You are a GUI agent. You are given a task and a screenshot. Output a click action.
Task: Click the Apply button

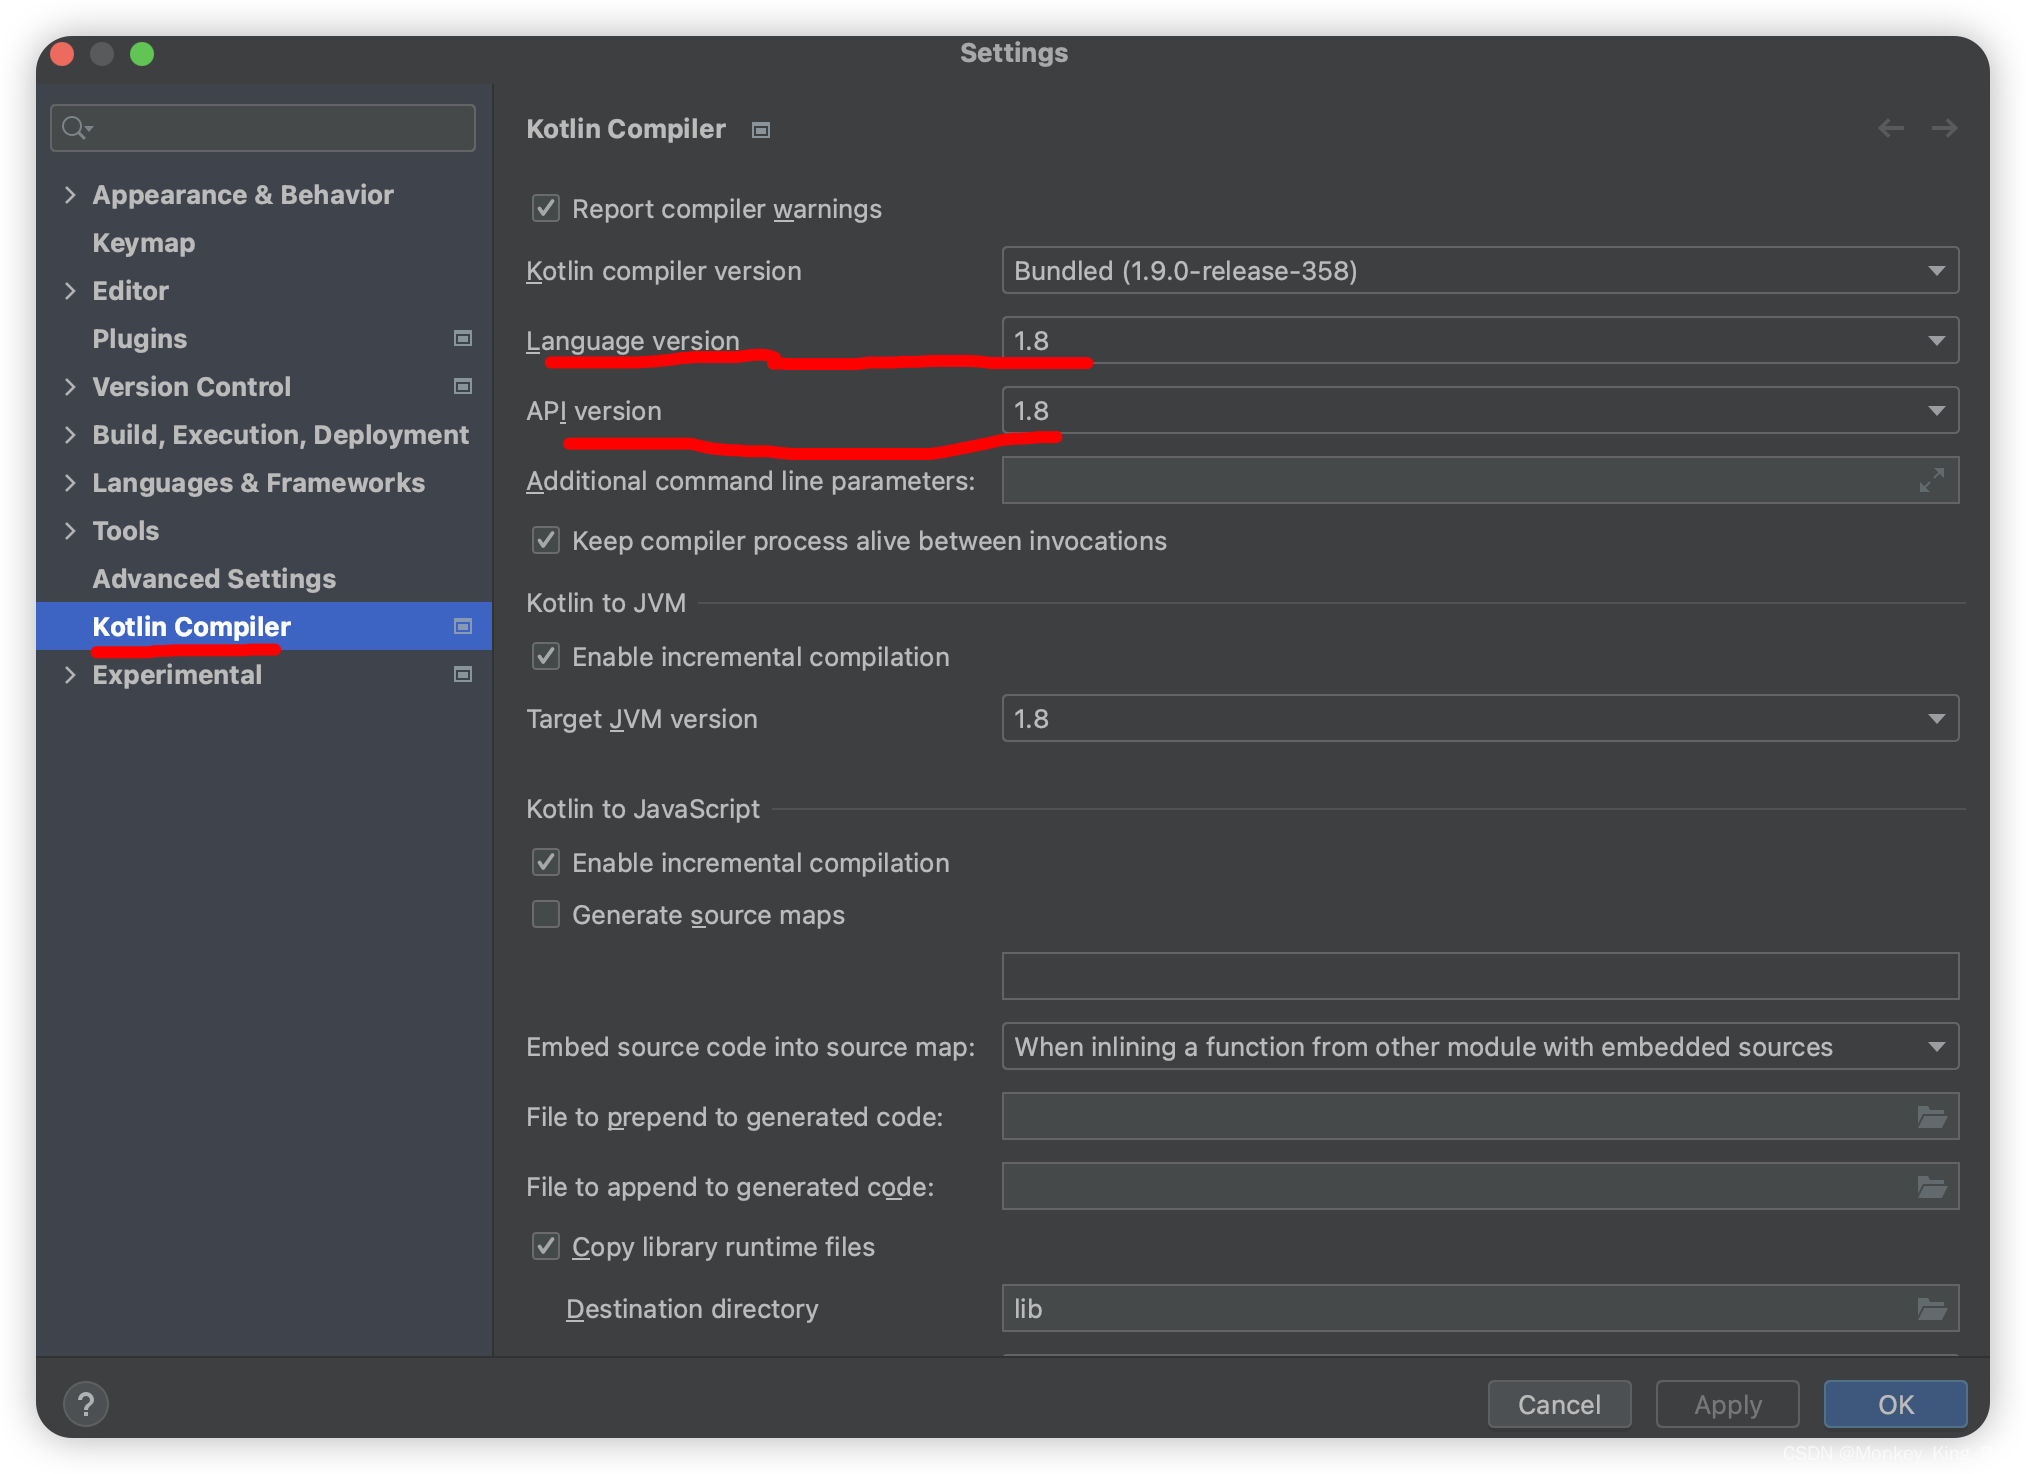tap(1727, 1404)
